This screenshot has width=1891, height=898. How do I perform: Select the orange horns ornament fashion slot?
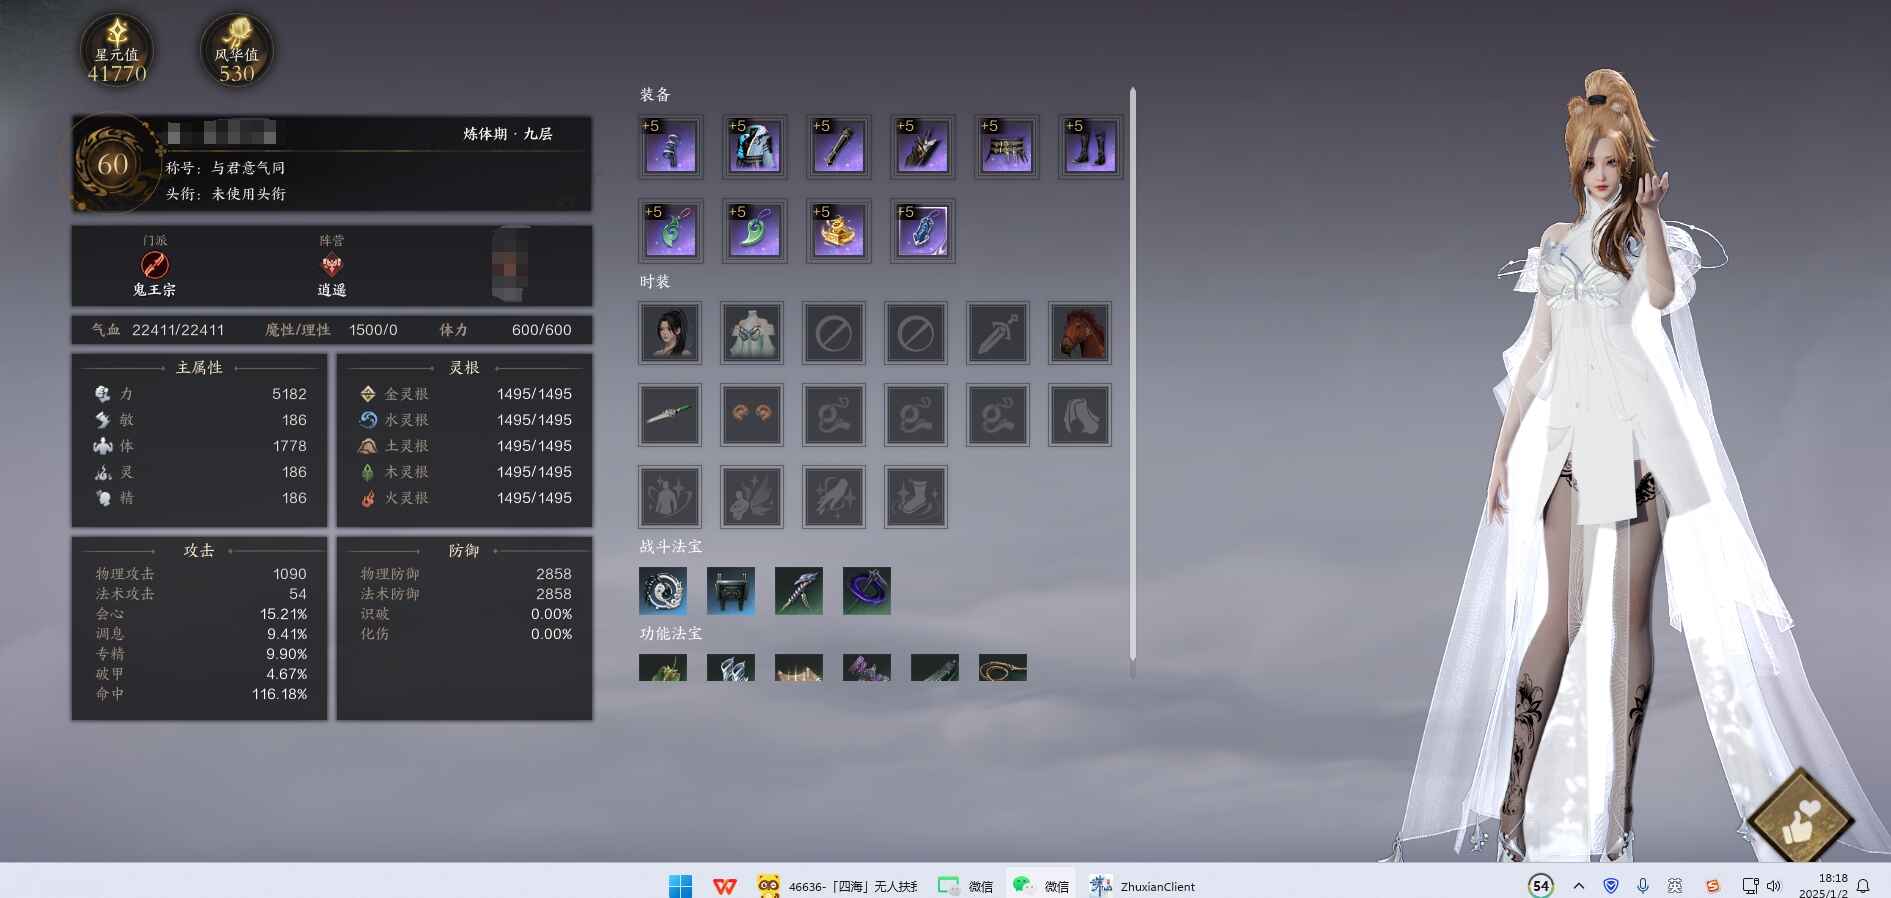(x=752, y=415)
